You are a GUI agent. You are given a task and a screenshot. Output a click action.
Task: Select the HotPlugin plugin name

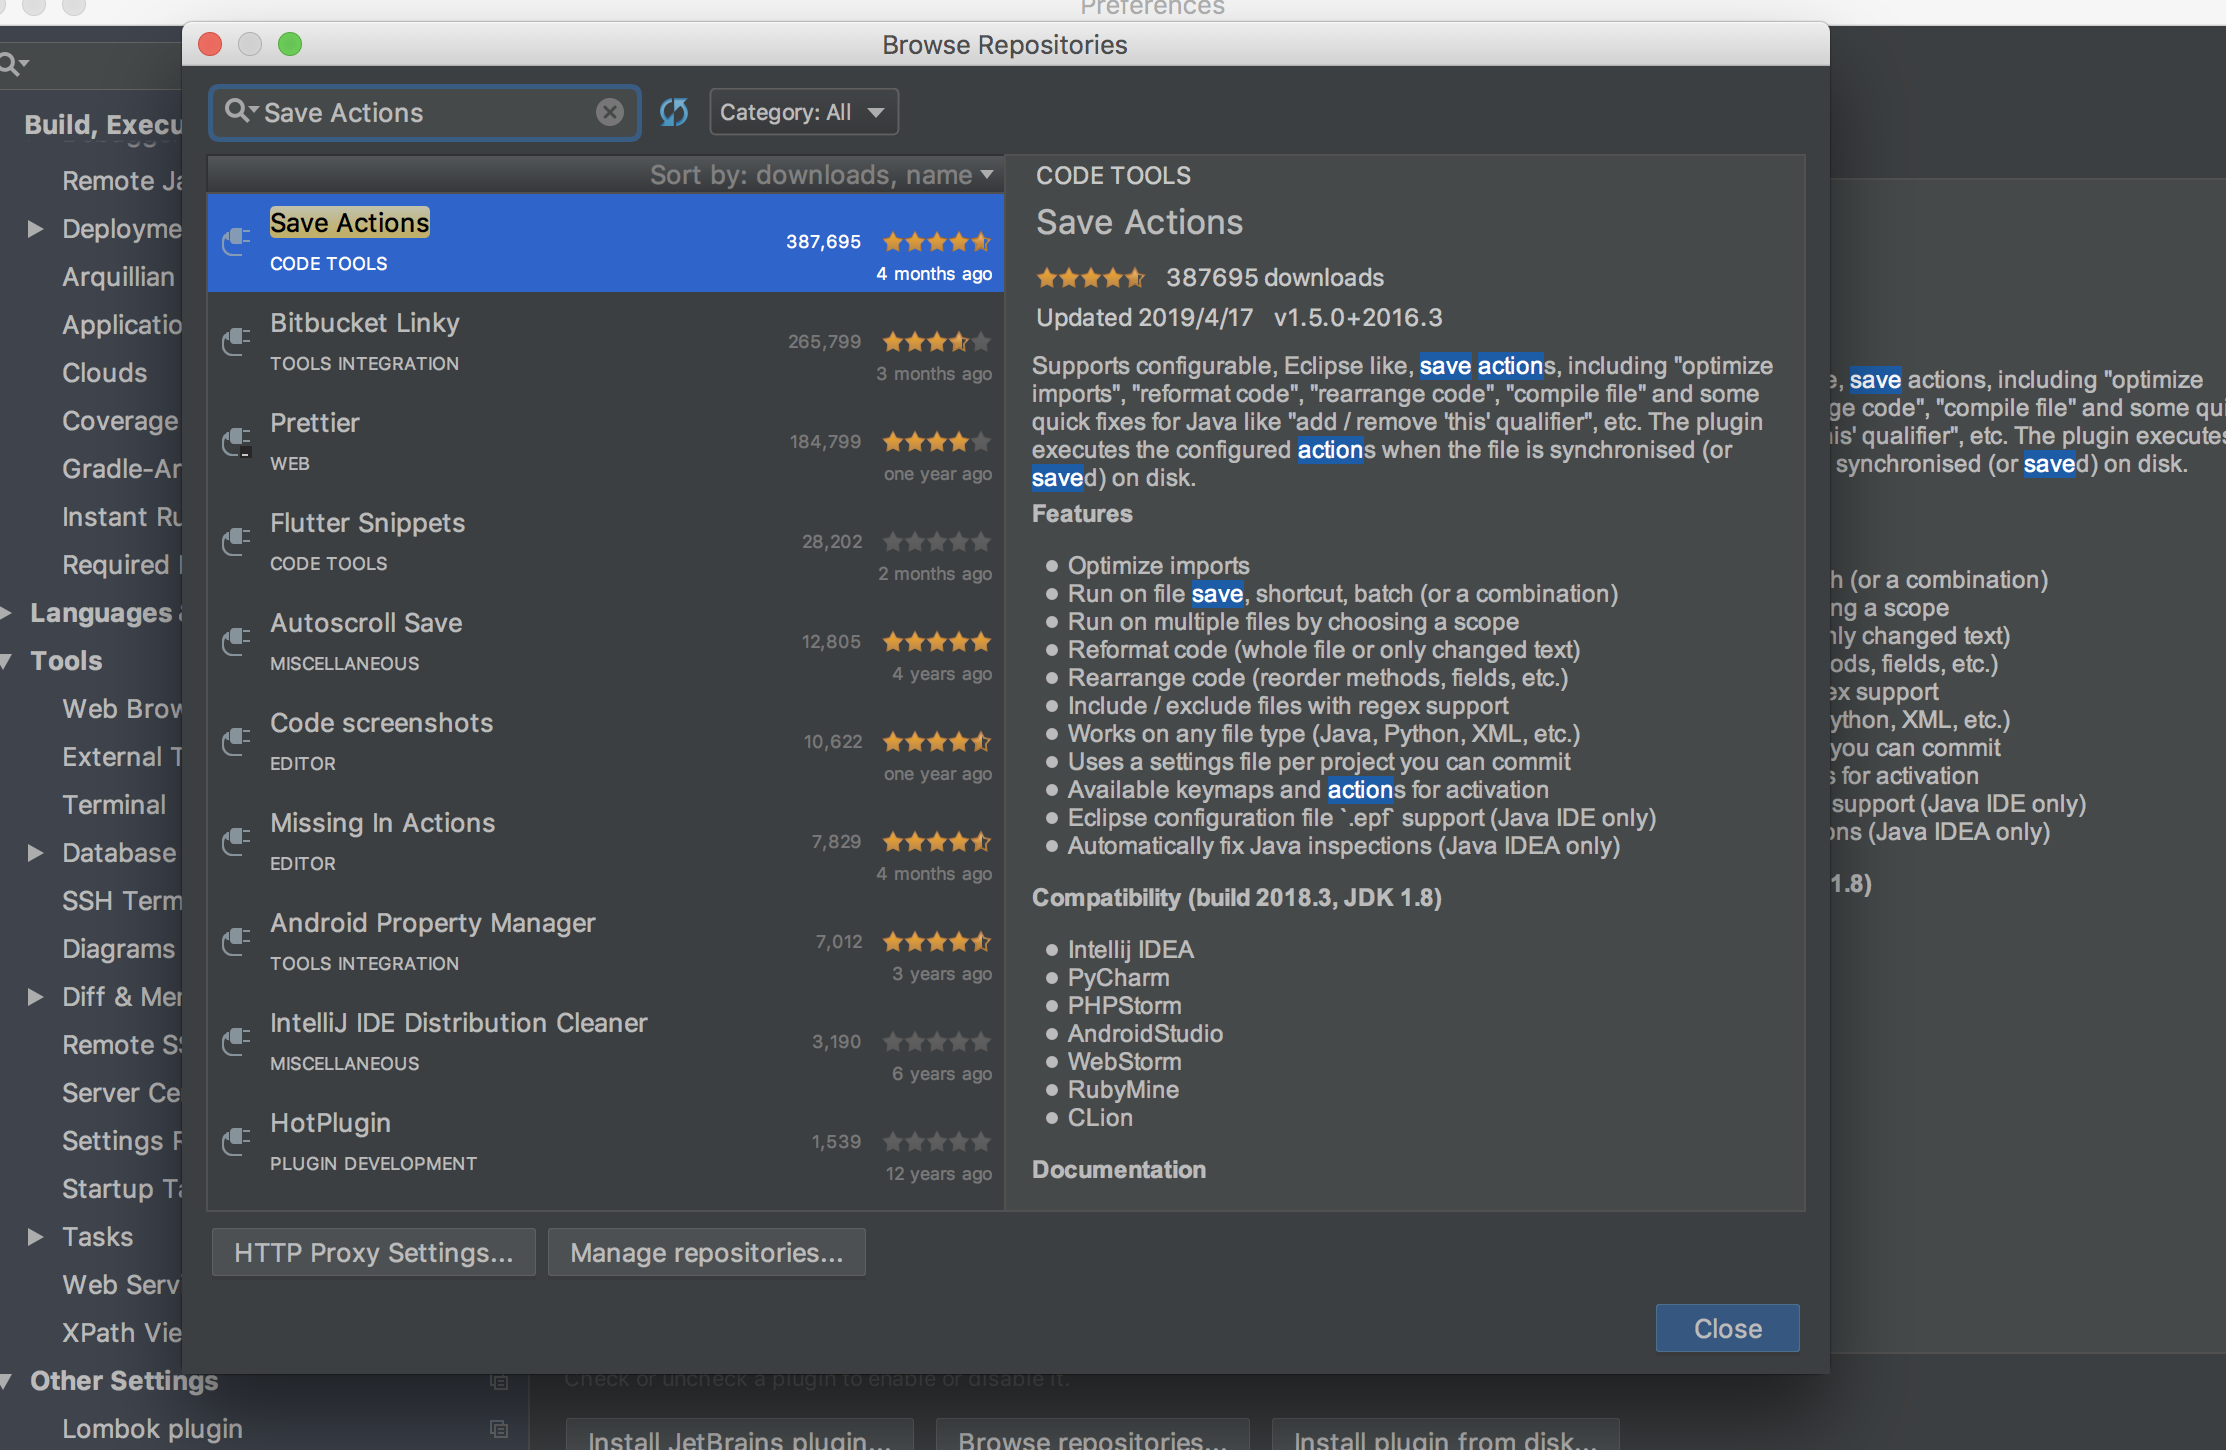point(330,1123)
